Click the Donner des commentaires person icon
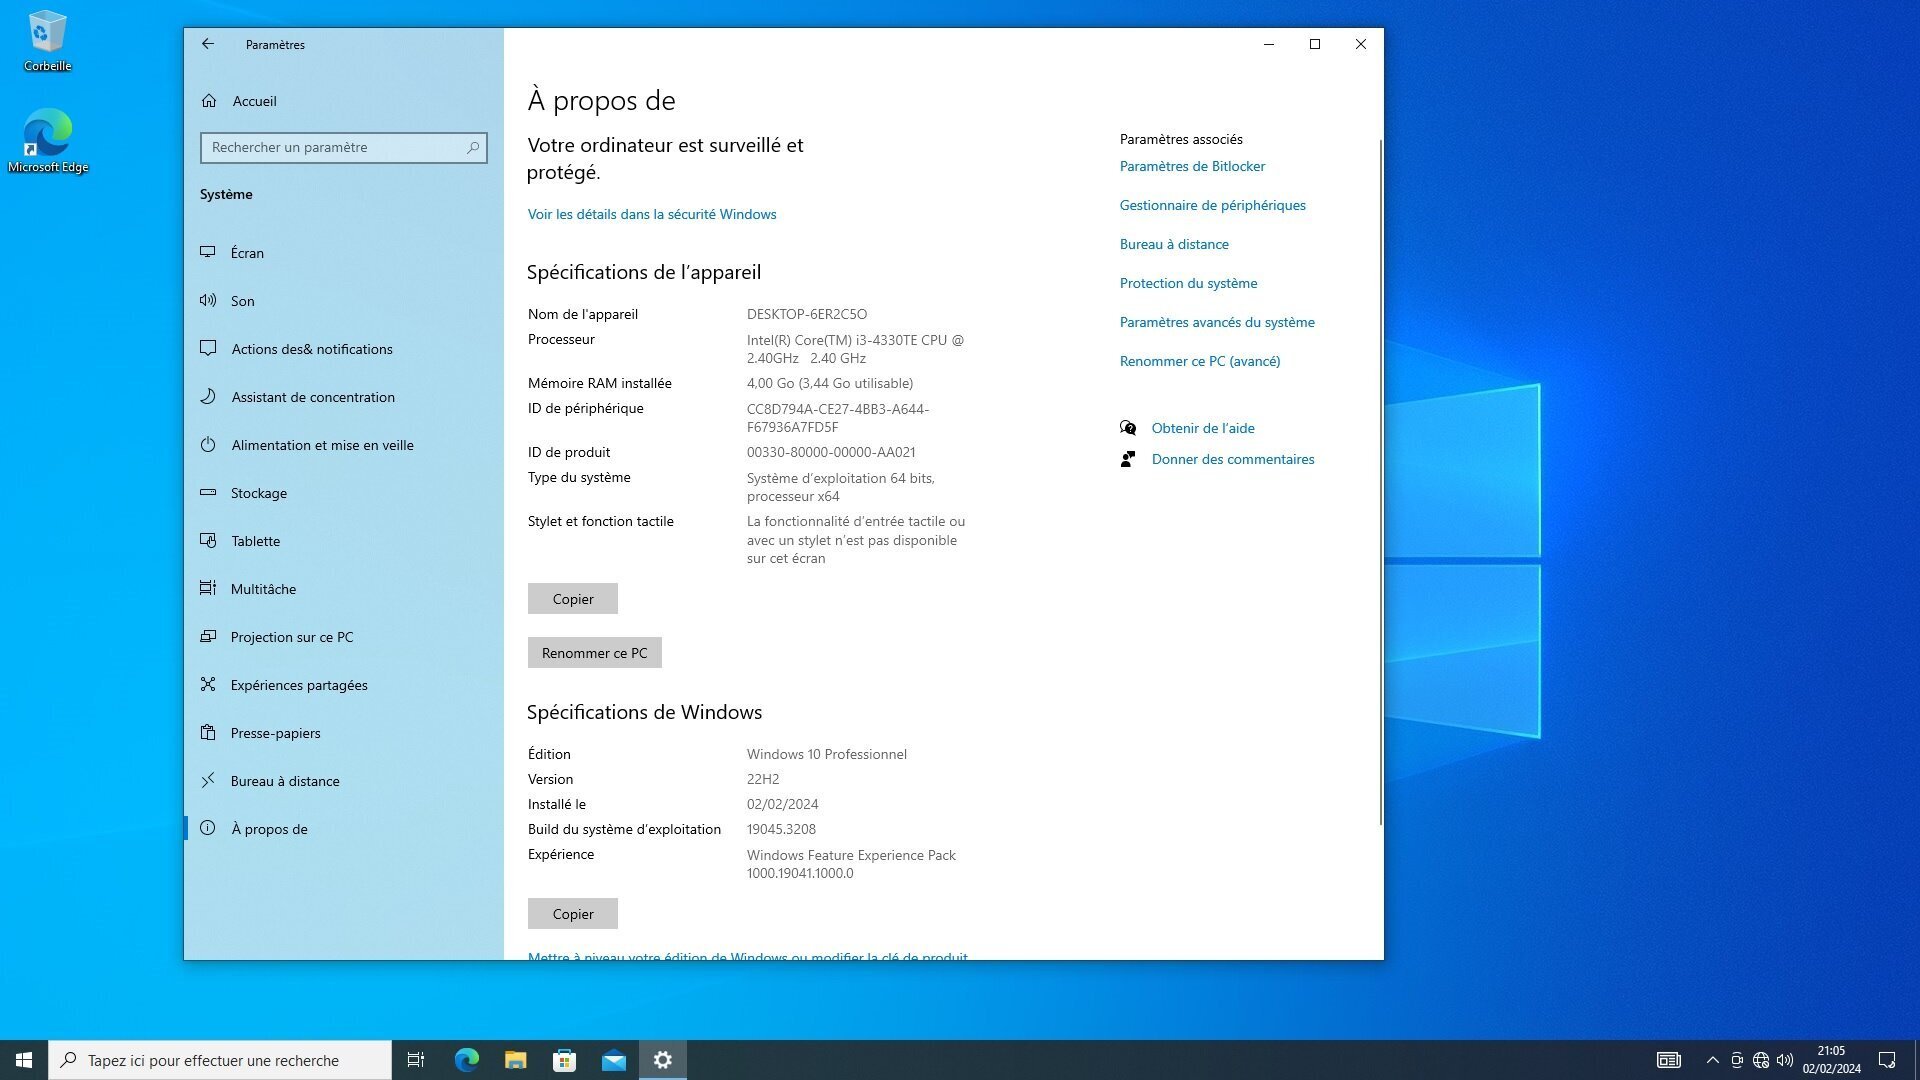 [1128, 459]
